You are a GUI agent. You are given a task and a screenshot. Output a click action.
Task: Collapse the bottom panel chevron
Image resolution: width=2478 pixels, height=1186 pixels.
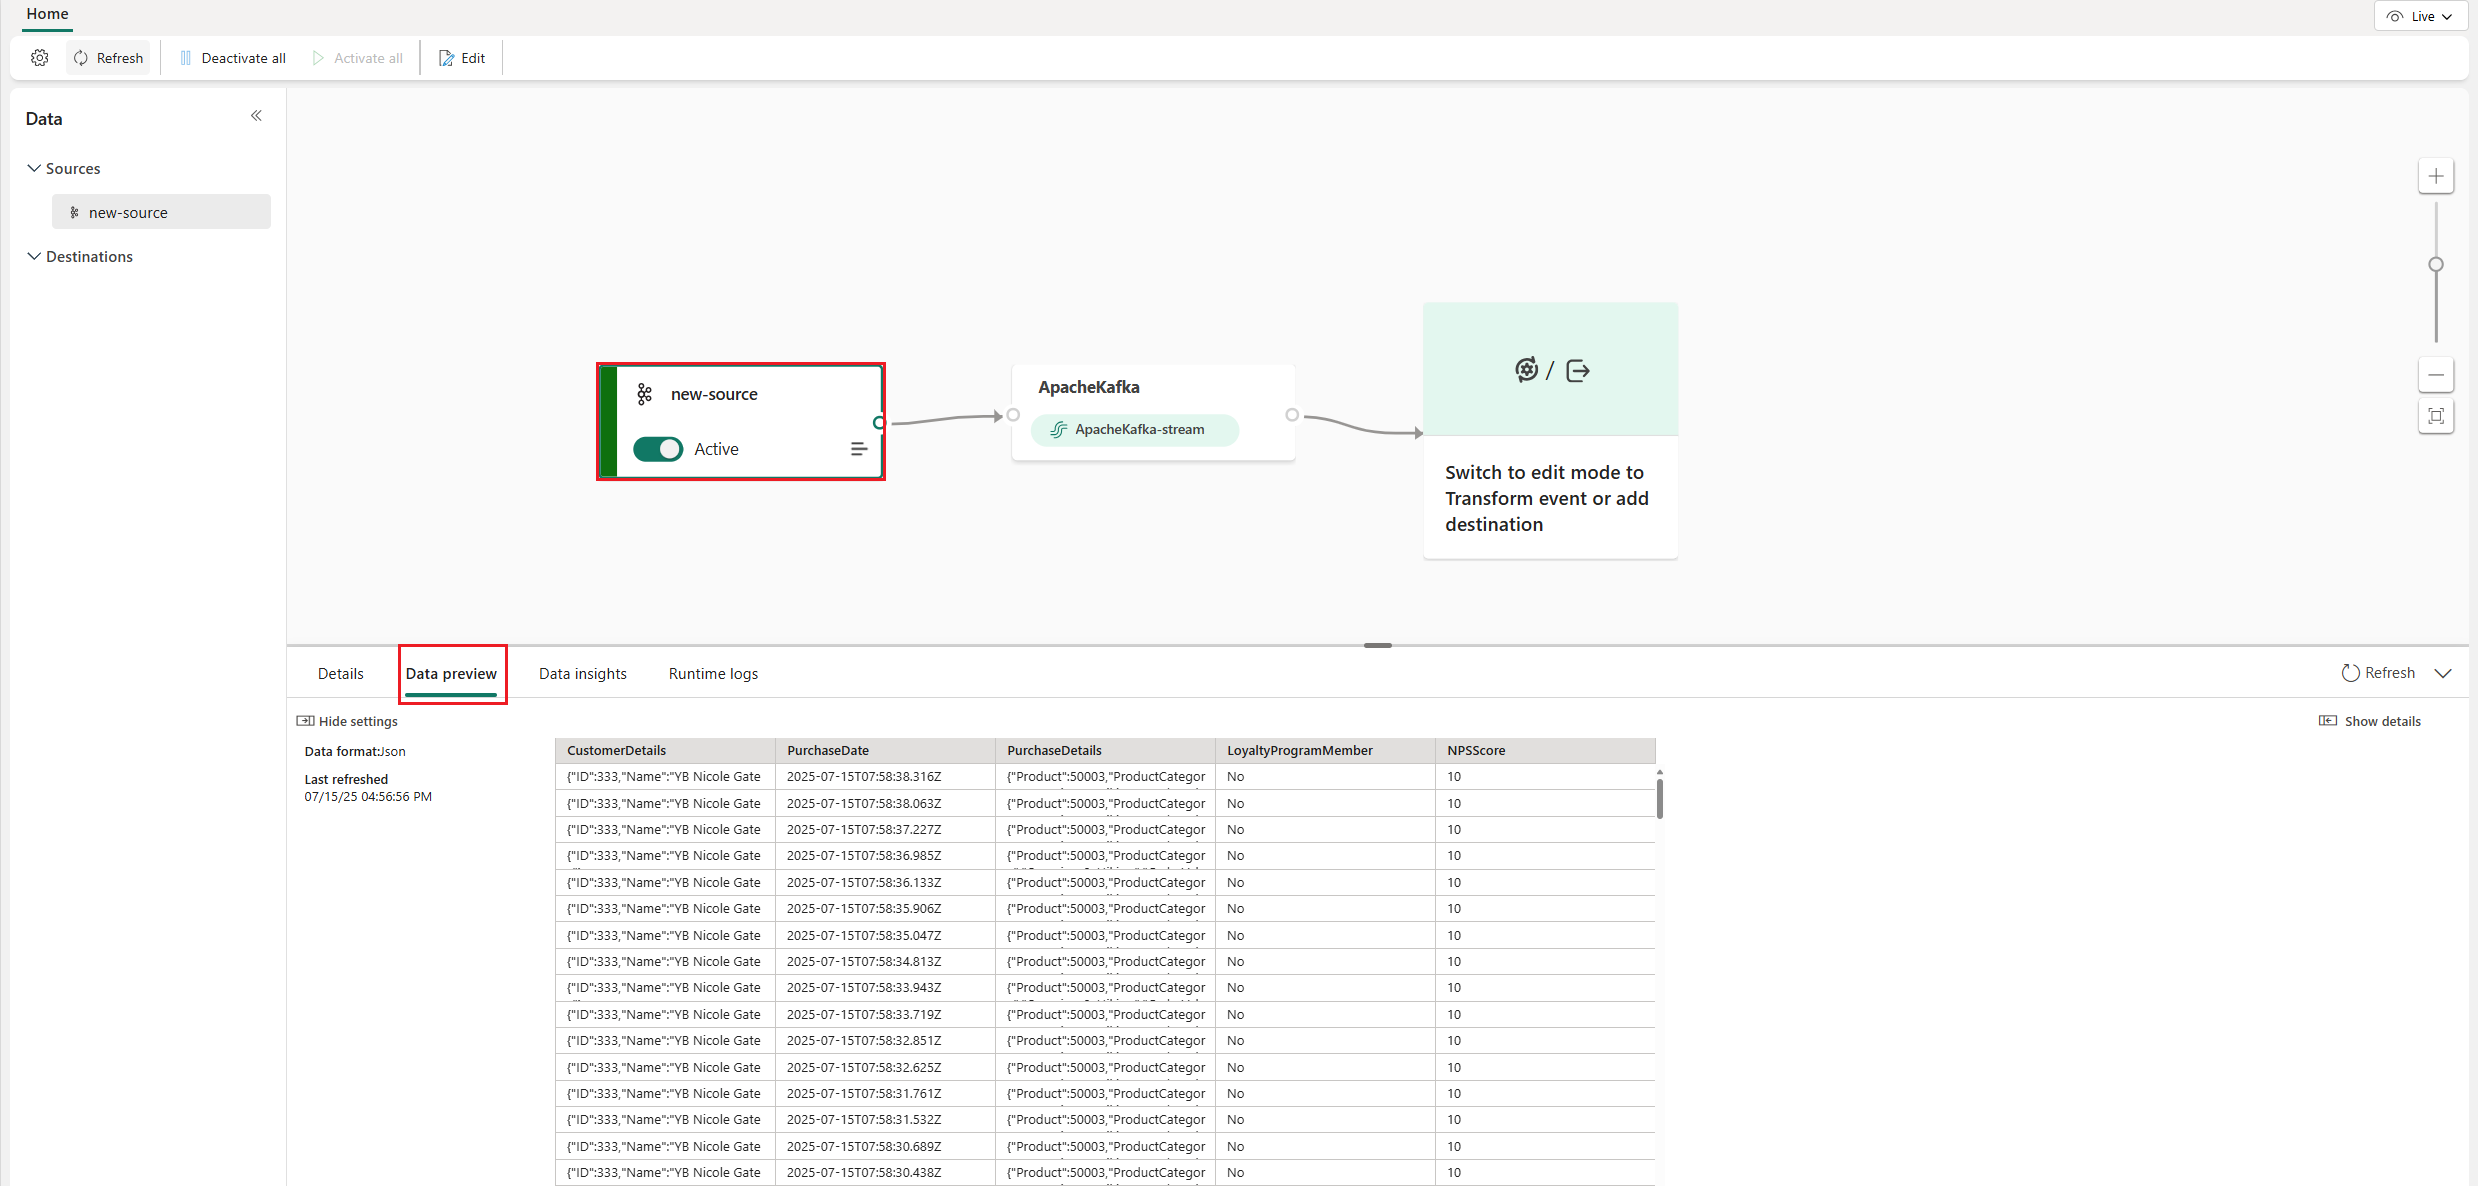(x=2443, y=673)
